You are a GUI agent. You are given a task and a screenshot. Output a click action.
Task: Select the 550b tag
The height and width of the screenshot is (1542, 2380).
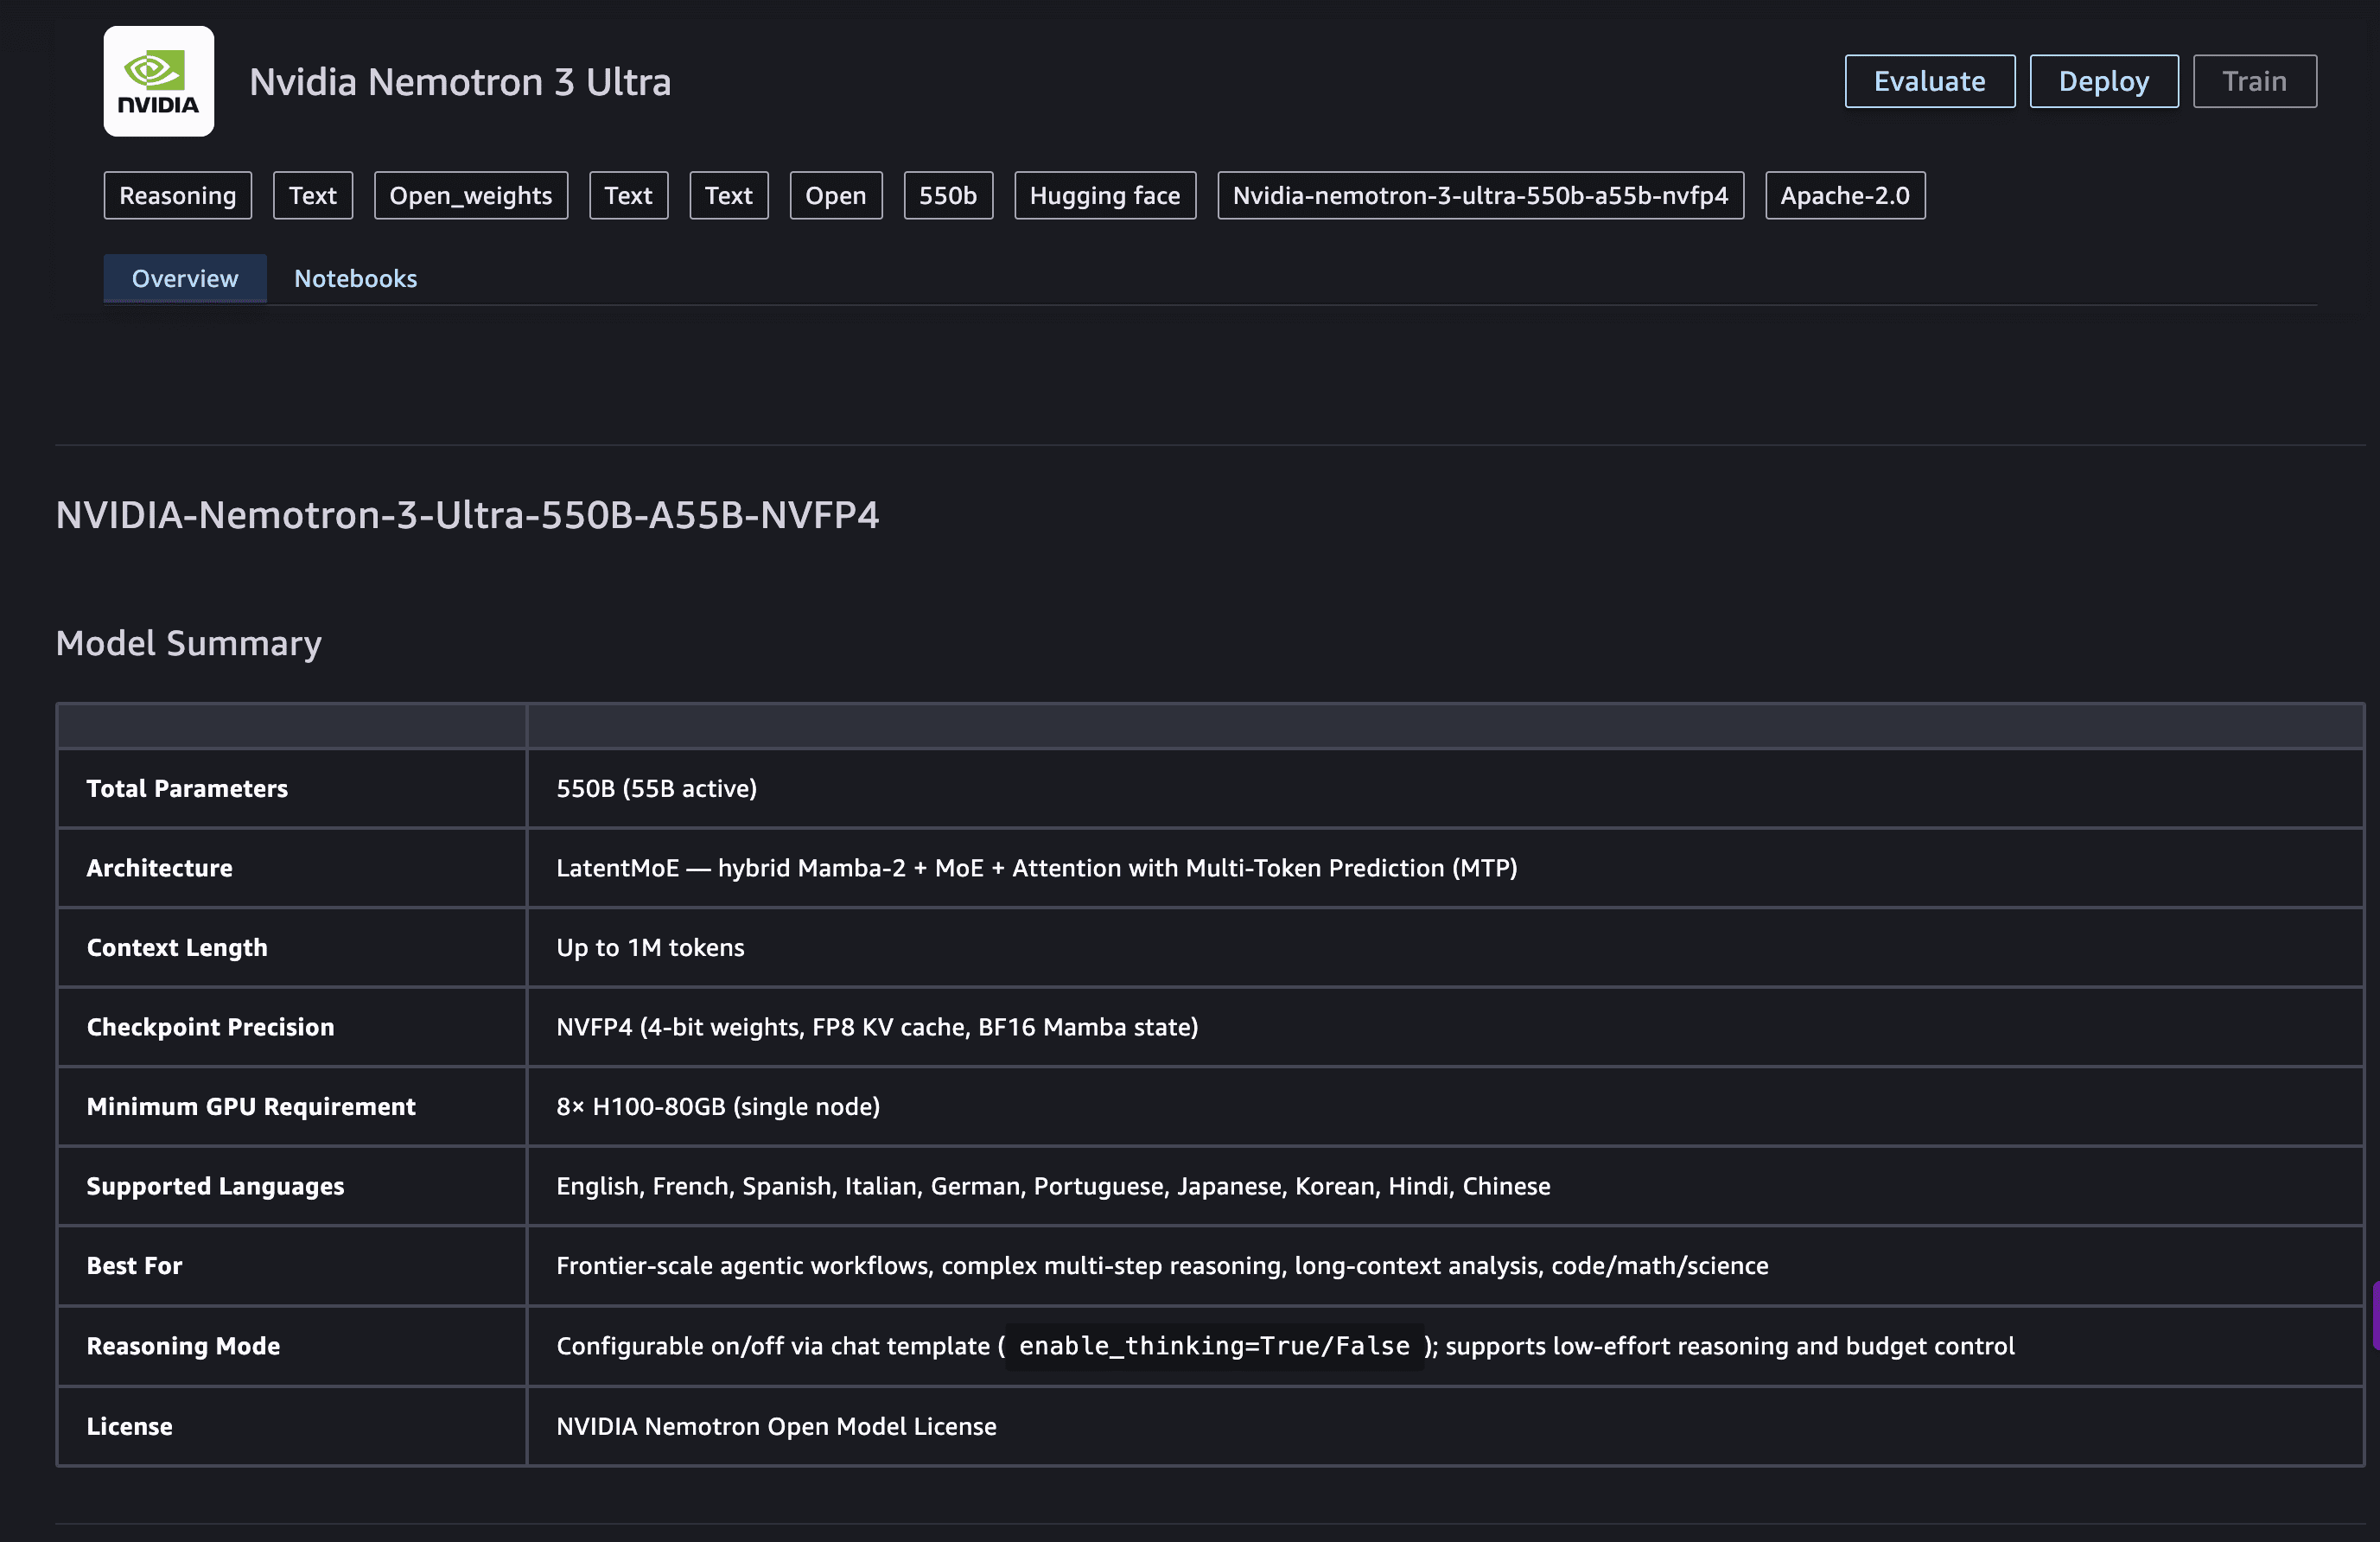point(948,195)
